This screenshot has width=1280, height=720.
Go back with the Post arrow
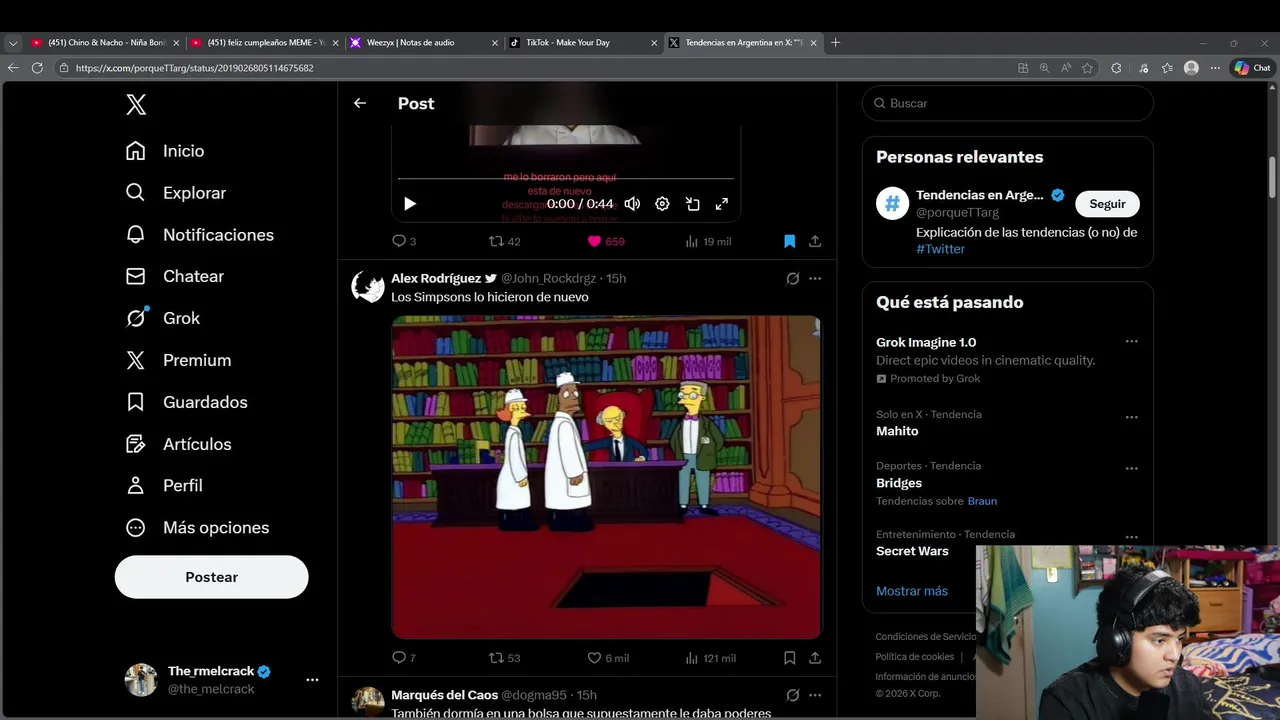click(x=360, y=103)
